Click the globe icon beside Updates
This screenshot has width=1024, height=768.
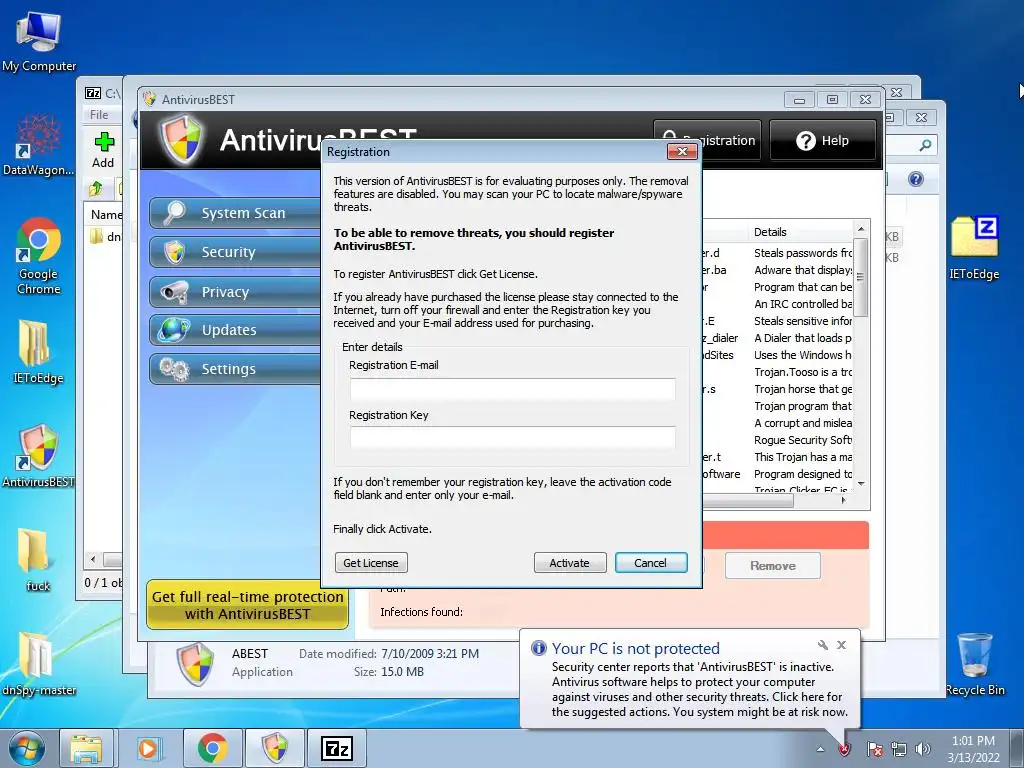pyautogui.click(x=174, y=330)
